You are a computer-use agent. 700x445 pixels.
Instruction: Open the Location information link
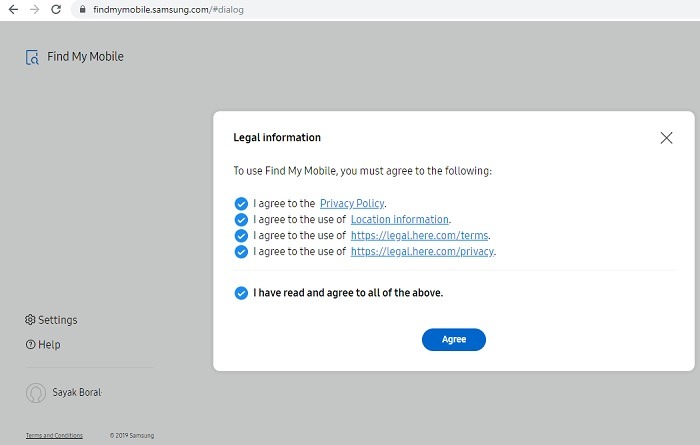(399, 220)
